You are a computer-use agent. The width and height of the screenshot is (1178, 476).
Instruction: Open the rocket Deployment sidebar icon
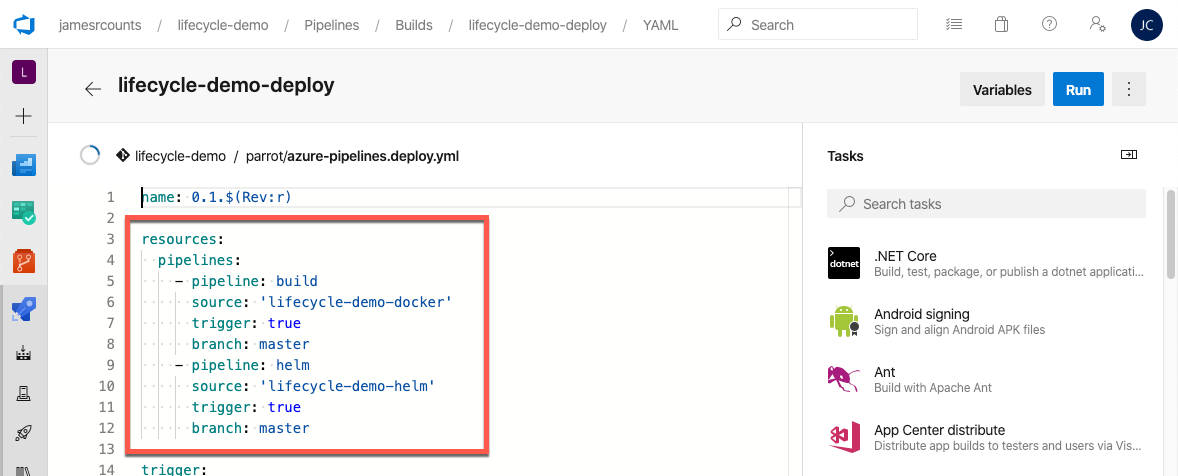[x=24, y=434]
